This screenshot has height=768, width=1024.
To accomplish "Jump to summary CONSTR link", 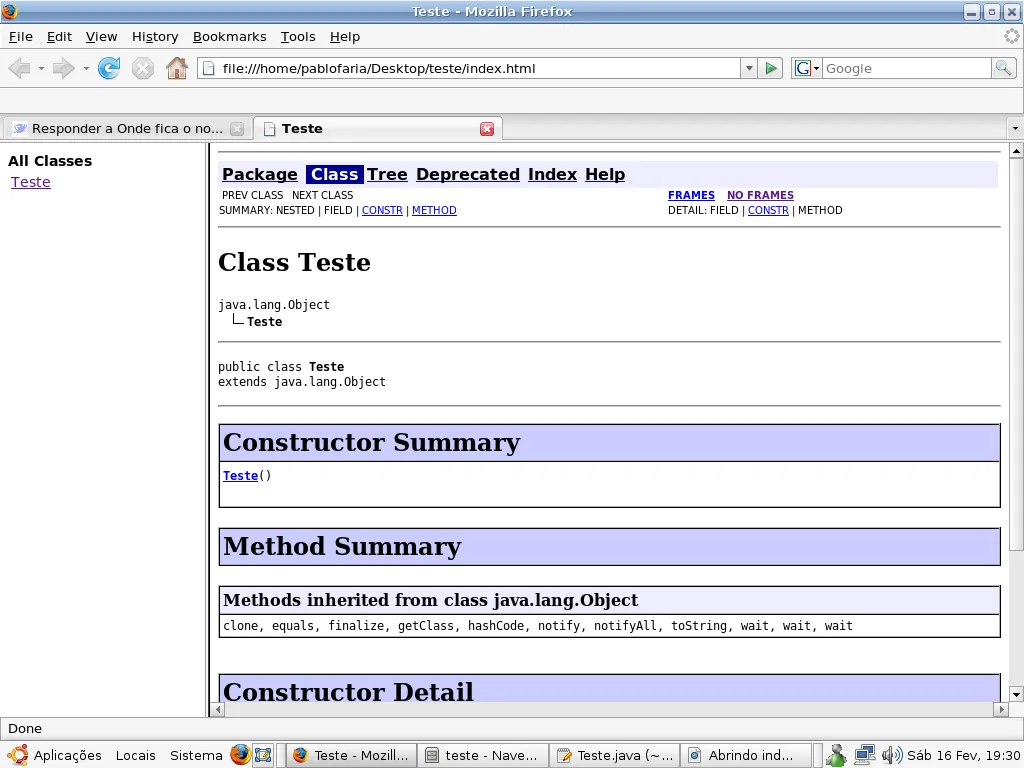I will coord(382,210).
